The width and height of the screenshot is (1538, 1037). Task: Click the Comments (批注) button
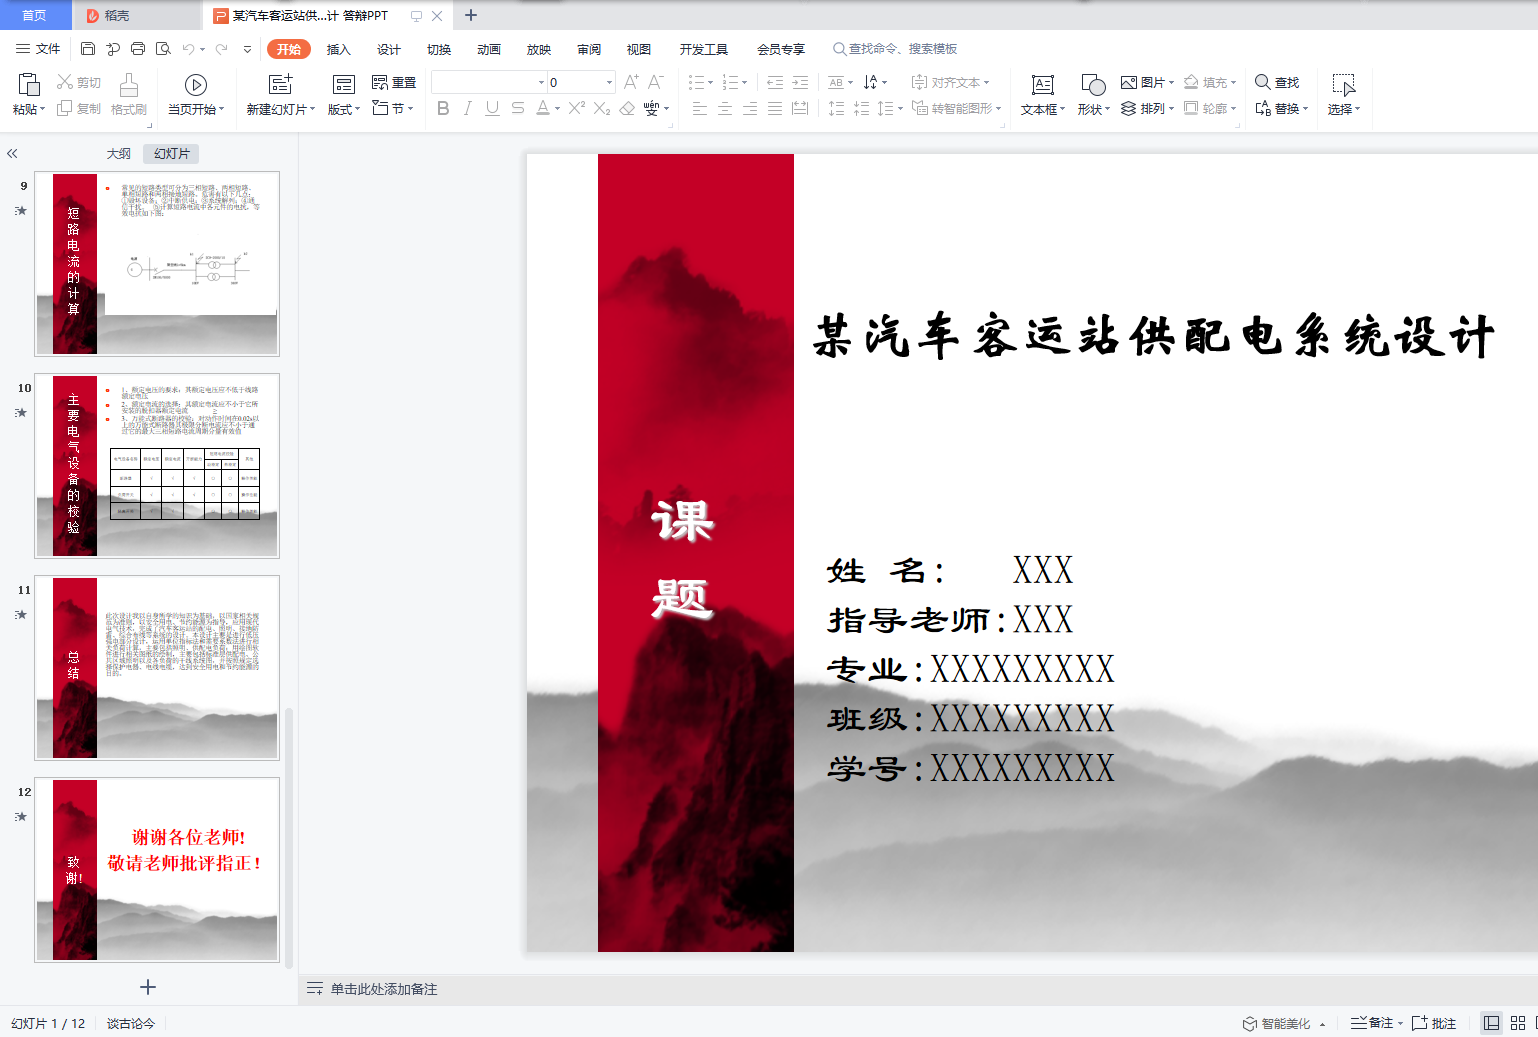point(1434,1023)
